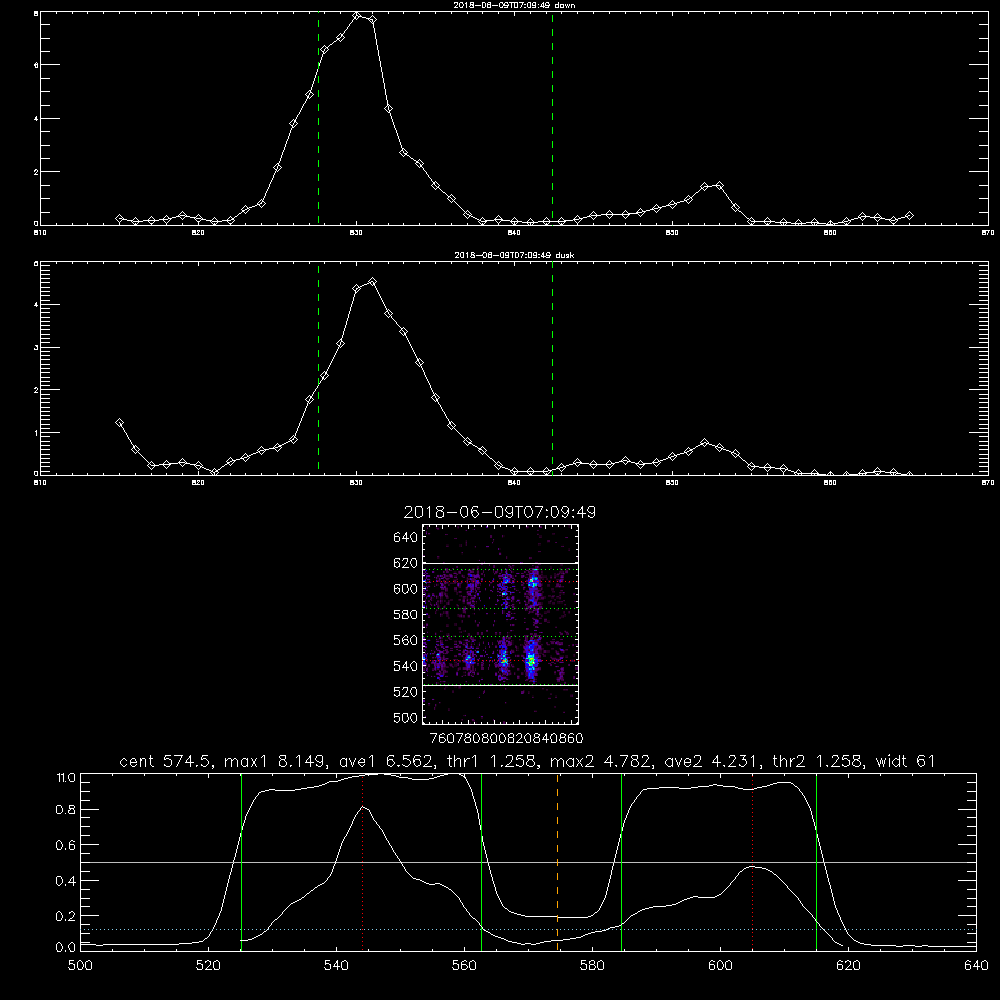This screenshot has height=1000, width=1000.
Task: Click the first data point of the dusk curve
Action: (119, 422)
